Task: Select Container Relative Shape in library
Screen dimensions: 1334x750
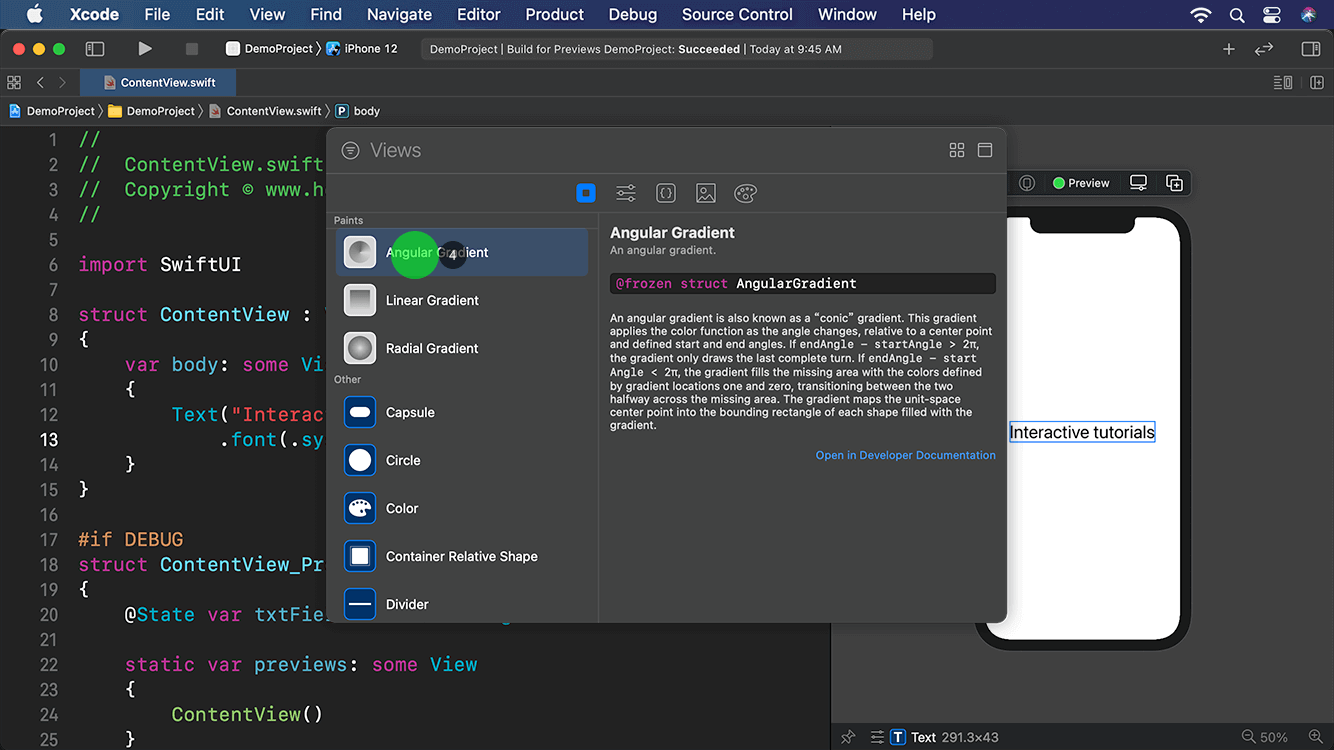Action: 462,556
